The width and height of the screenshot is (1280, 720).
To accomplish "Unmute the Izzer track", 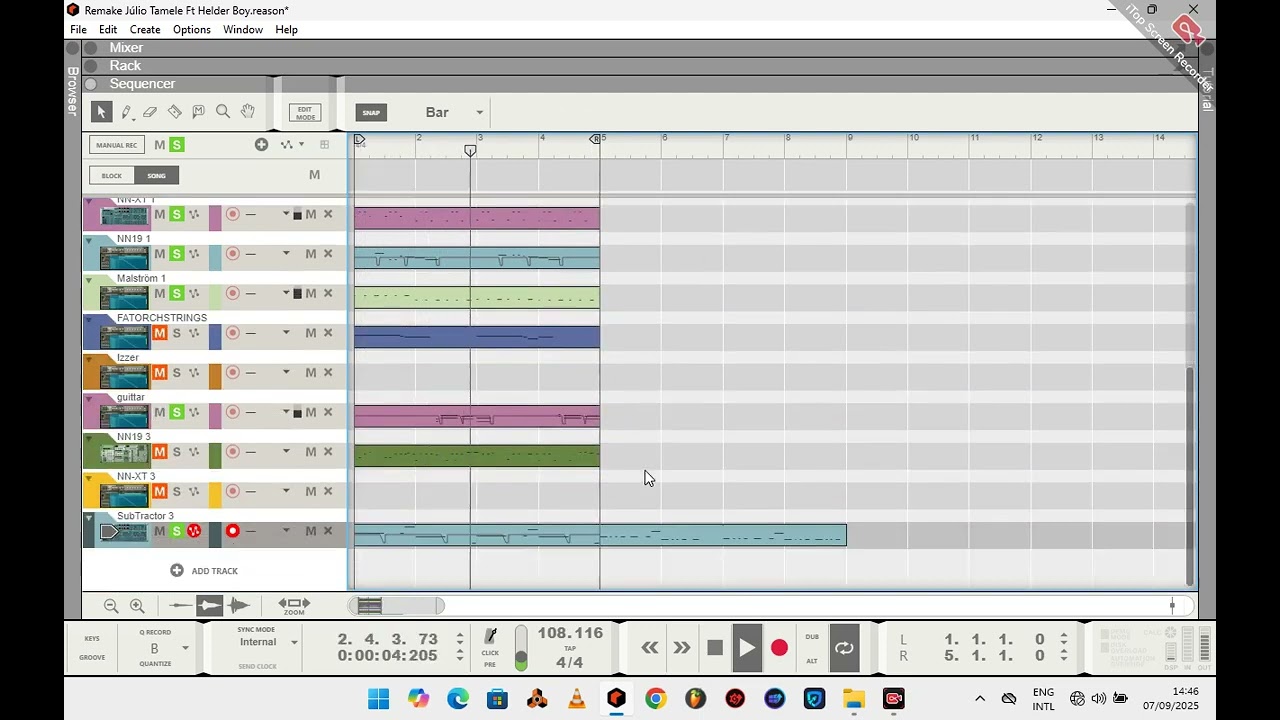I will click(159, 373).
